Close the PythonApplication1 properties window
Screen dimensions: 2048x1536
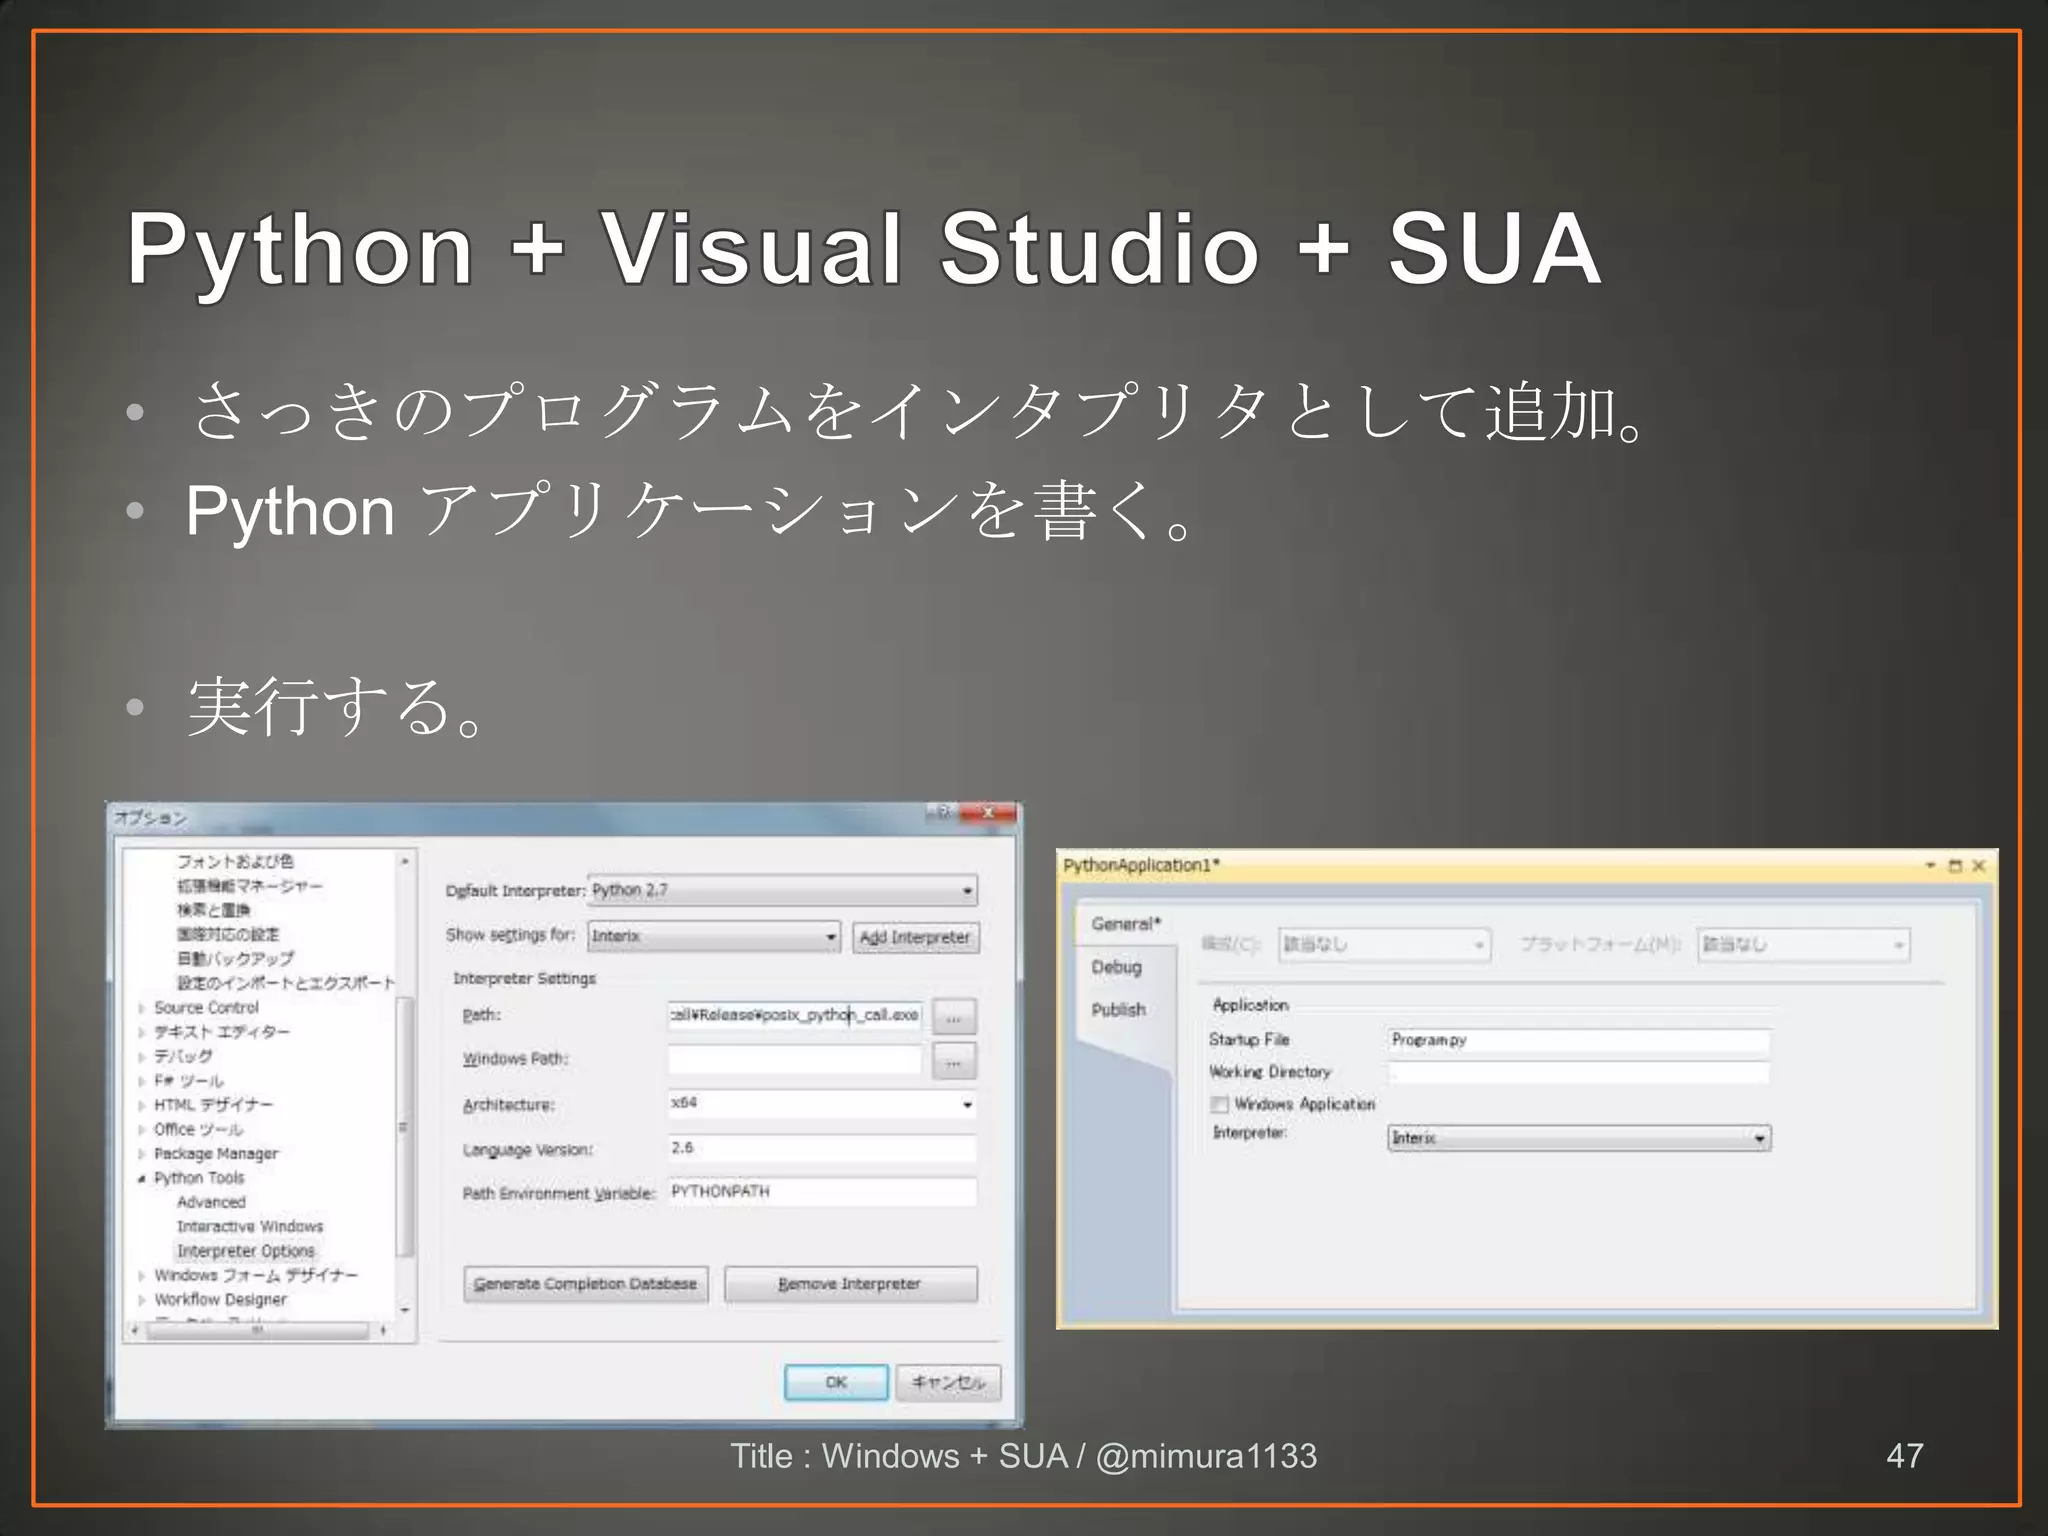1979,866
